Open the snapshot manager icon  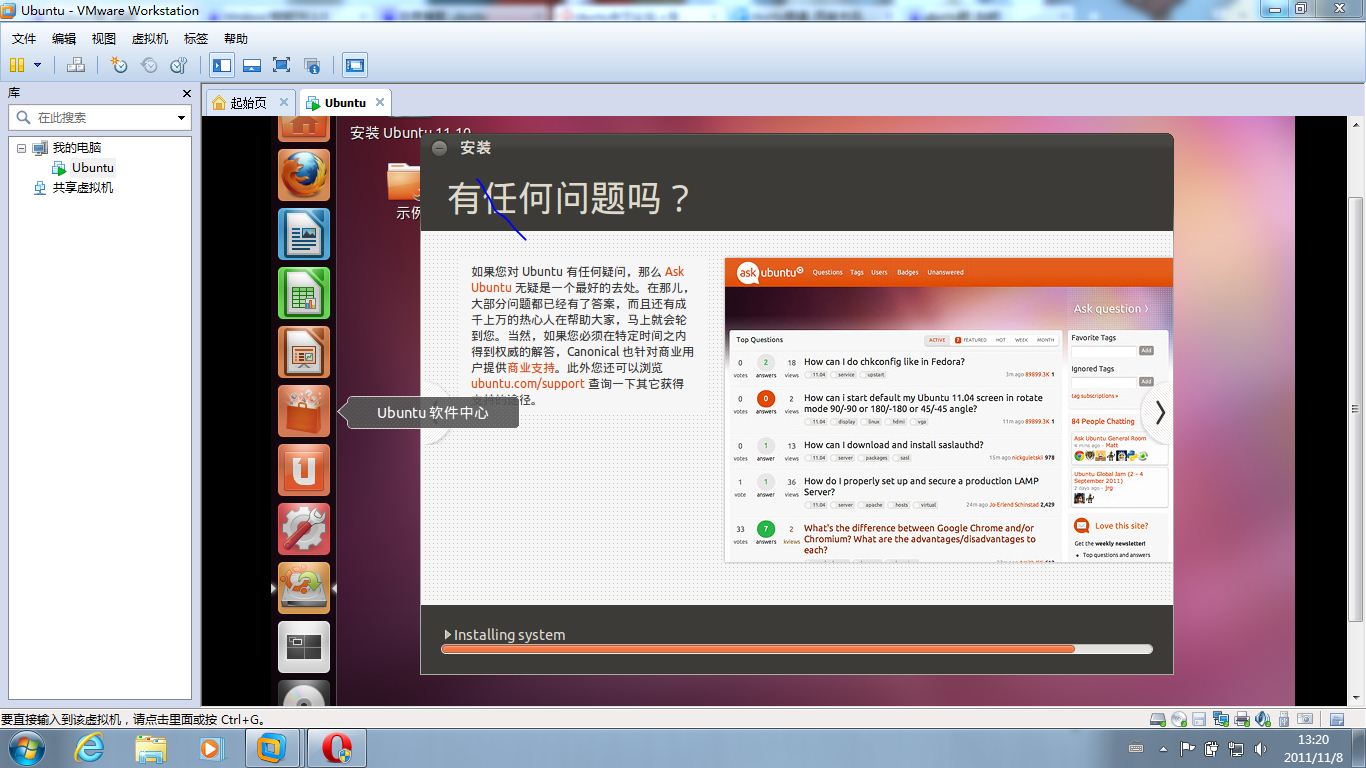[x=179, y=65]
